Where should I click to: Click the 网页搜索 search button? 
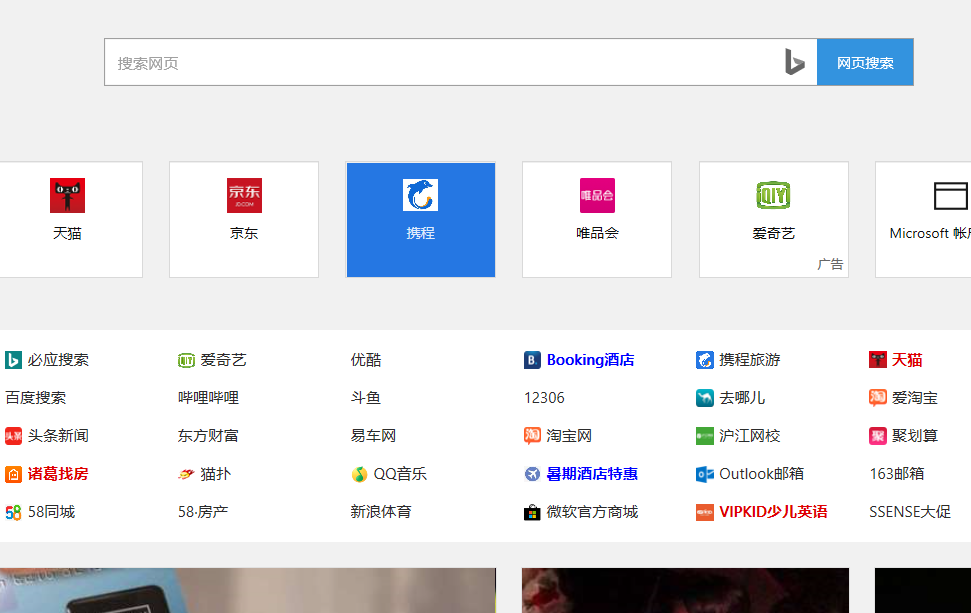pos(865,62)
